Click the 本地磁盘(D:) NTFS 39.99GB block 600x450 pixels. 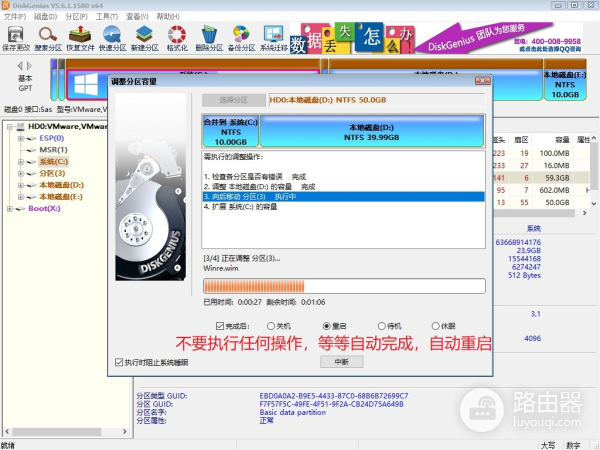tap(372, 131)
